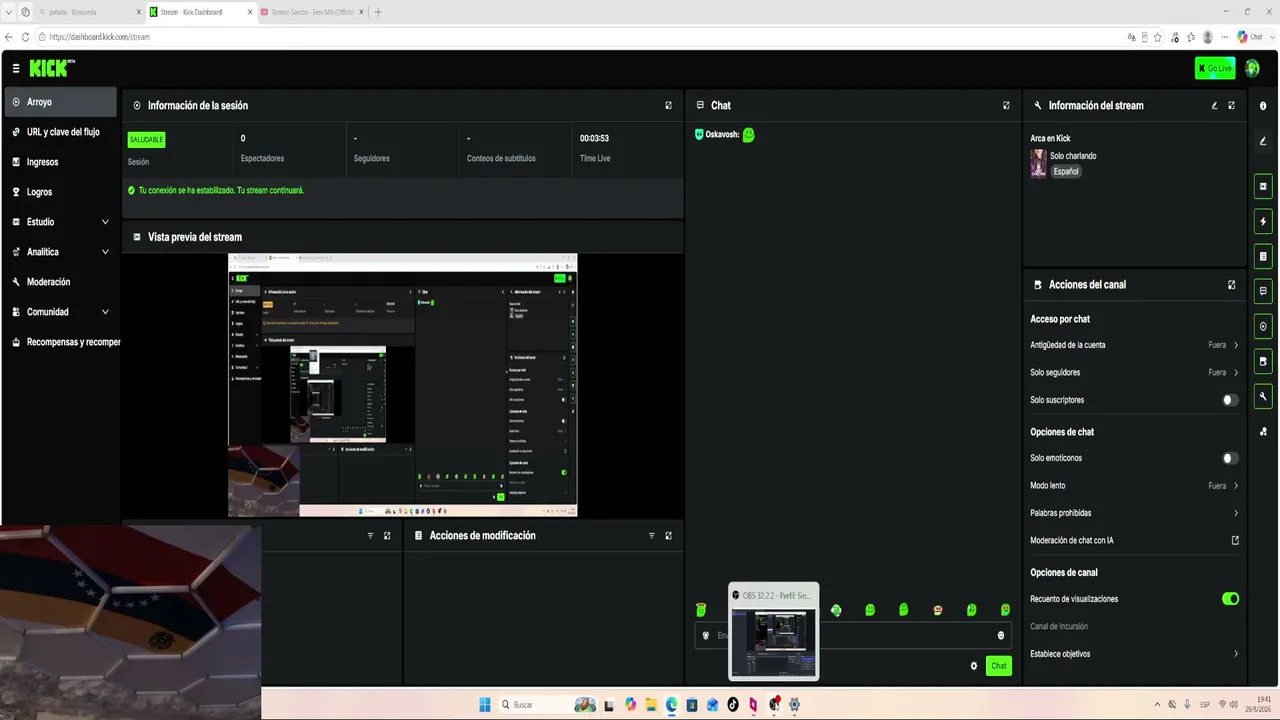Switch to the Romeo Santos browser tab
Screen dimensions: 1280x720
312,12
